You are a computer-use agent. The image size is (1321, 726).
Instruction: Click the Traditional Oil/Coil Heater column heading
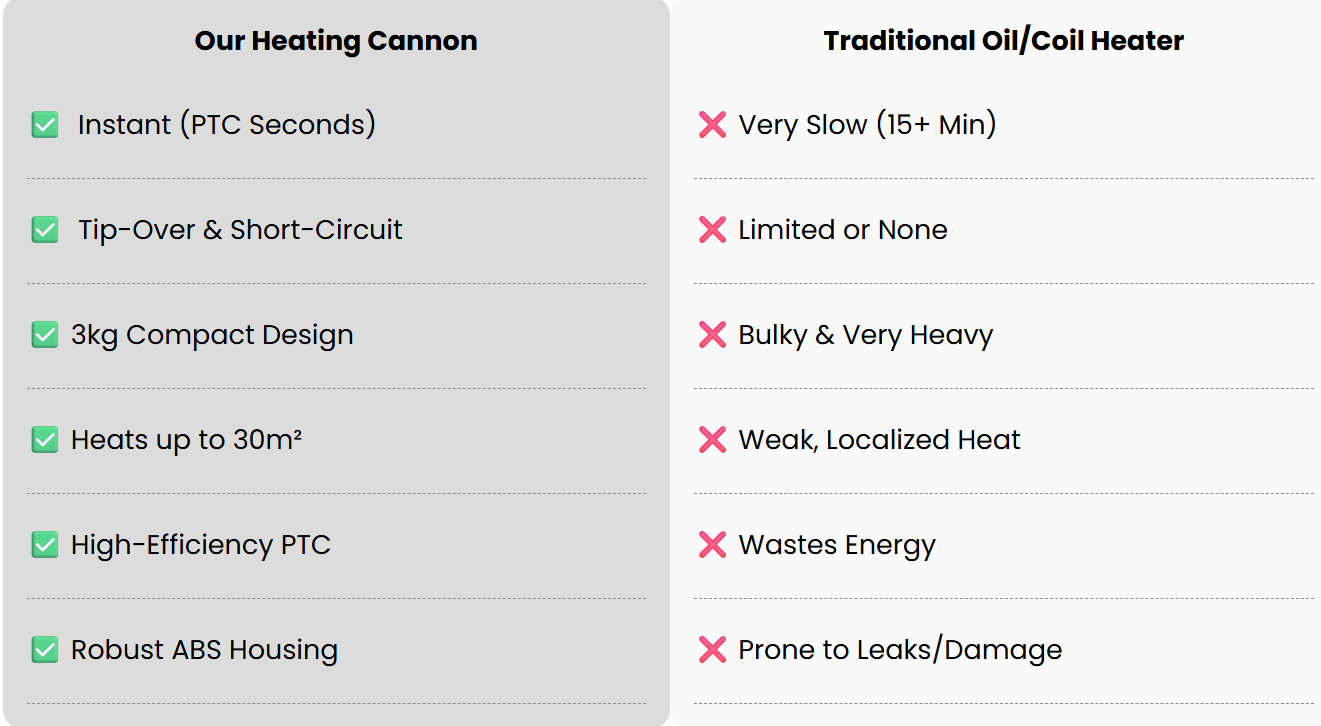pos(1003,41)
